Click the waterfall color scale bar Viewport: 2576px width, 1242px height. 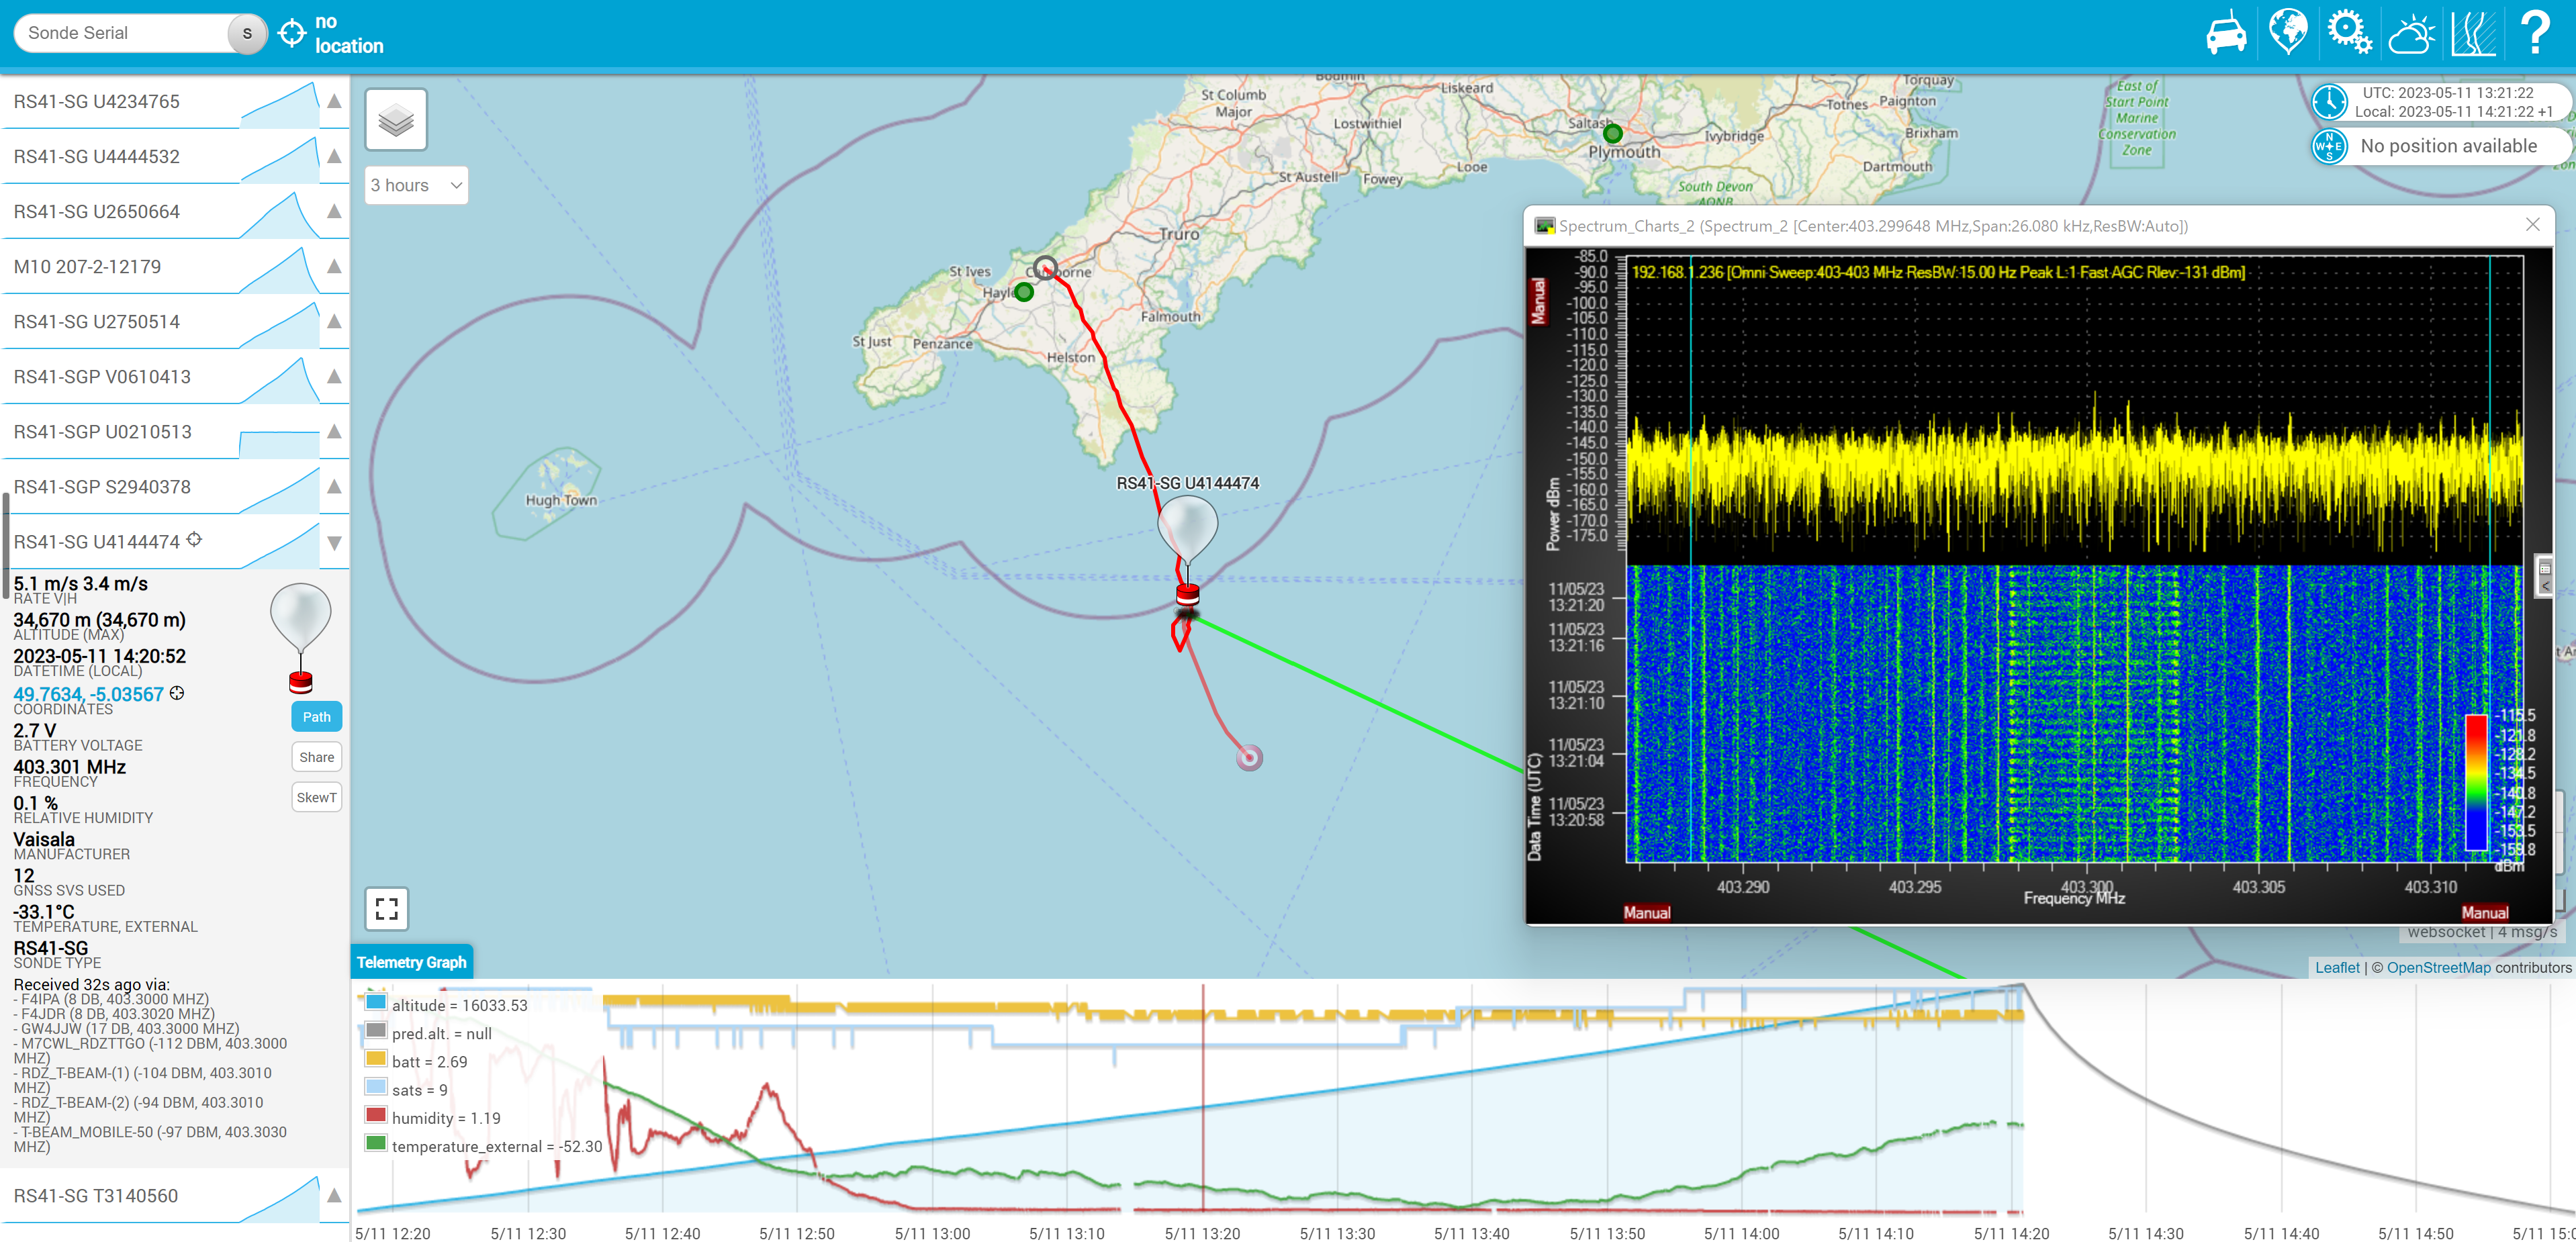2476,782
